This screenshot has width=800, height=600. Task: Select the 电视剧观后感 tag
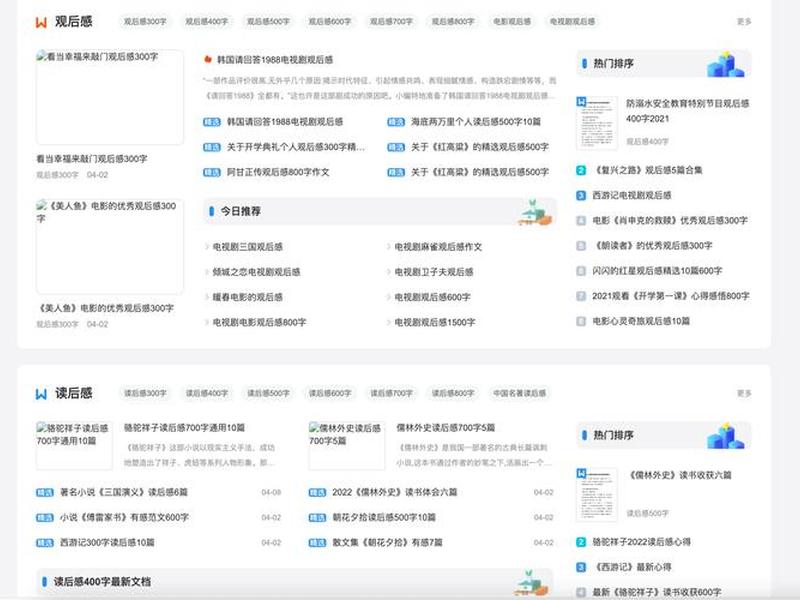coord(572,21)
